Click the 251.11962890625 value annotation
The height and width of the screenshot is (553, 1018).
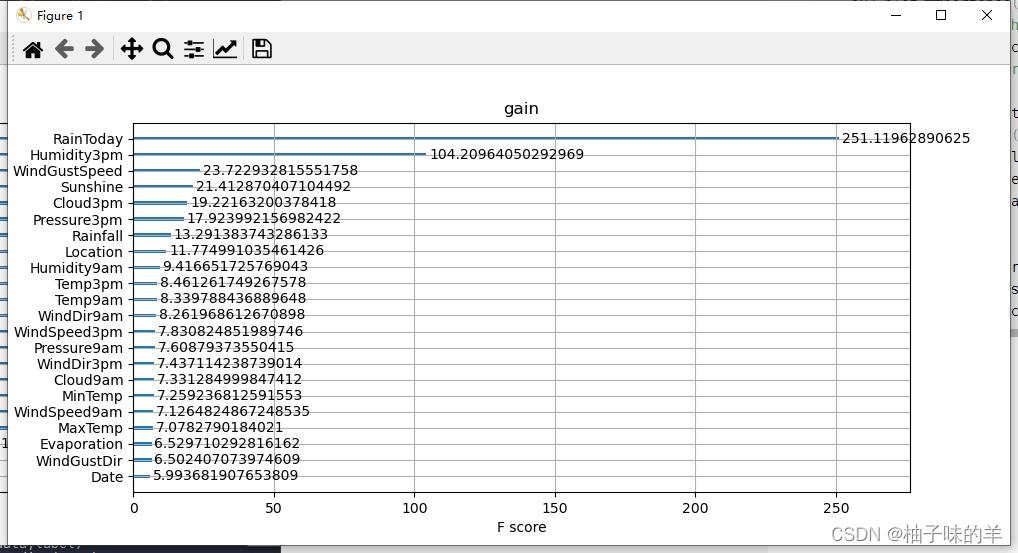click(x=905, y=138)
